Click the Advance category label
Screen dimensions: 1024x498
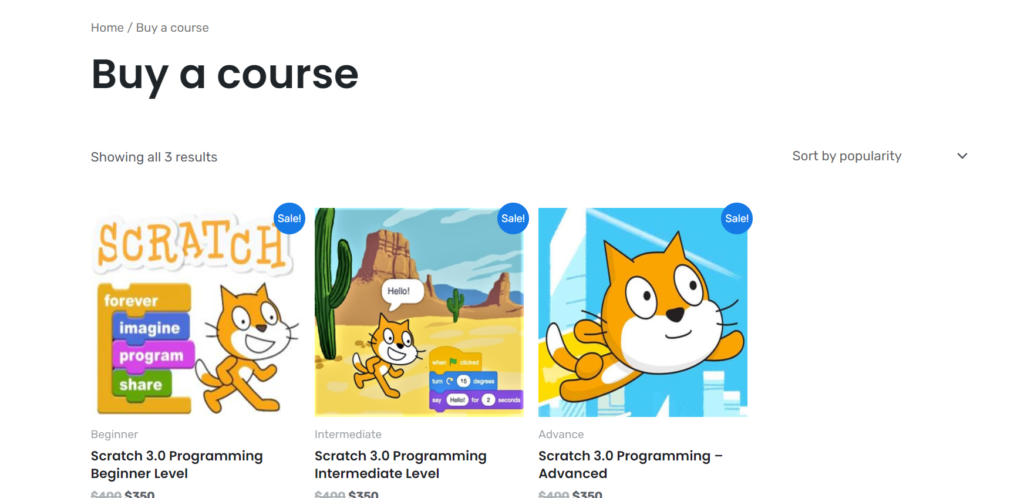click(x=561, y=434)
